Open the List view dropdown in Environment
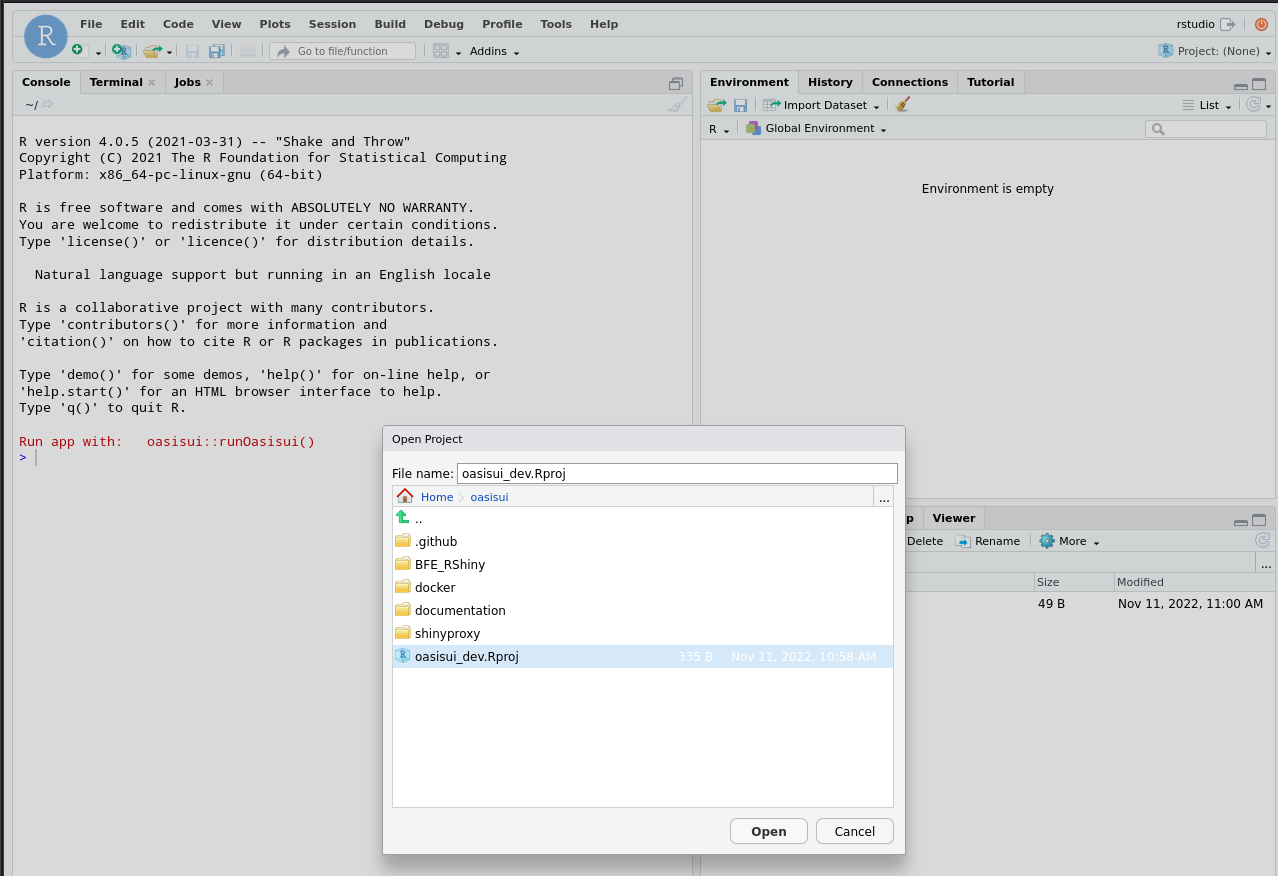1278x876 pixels. point(1207,105)
